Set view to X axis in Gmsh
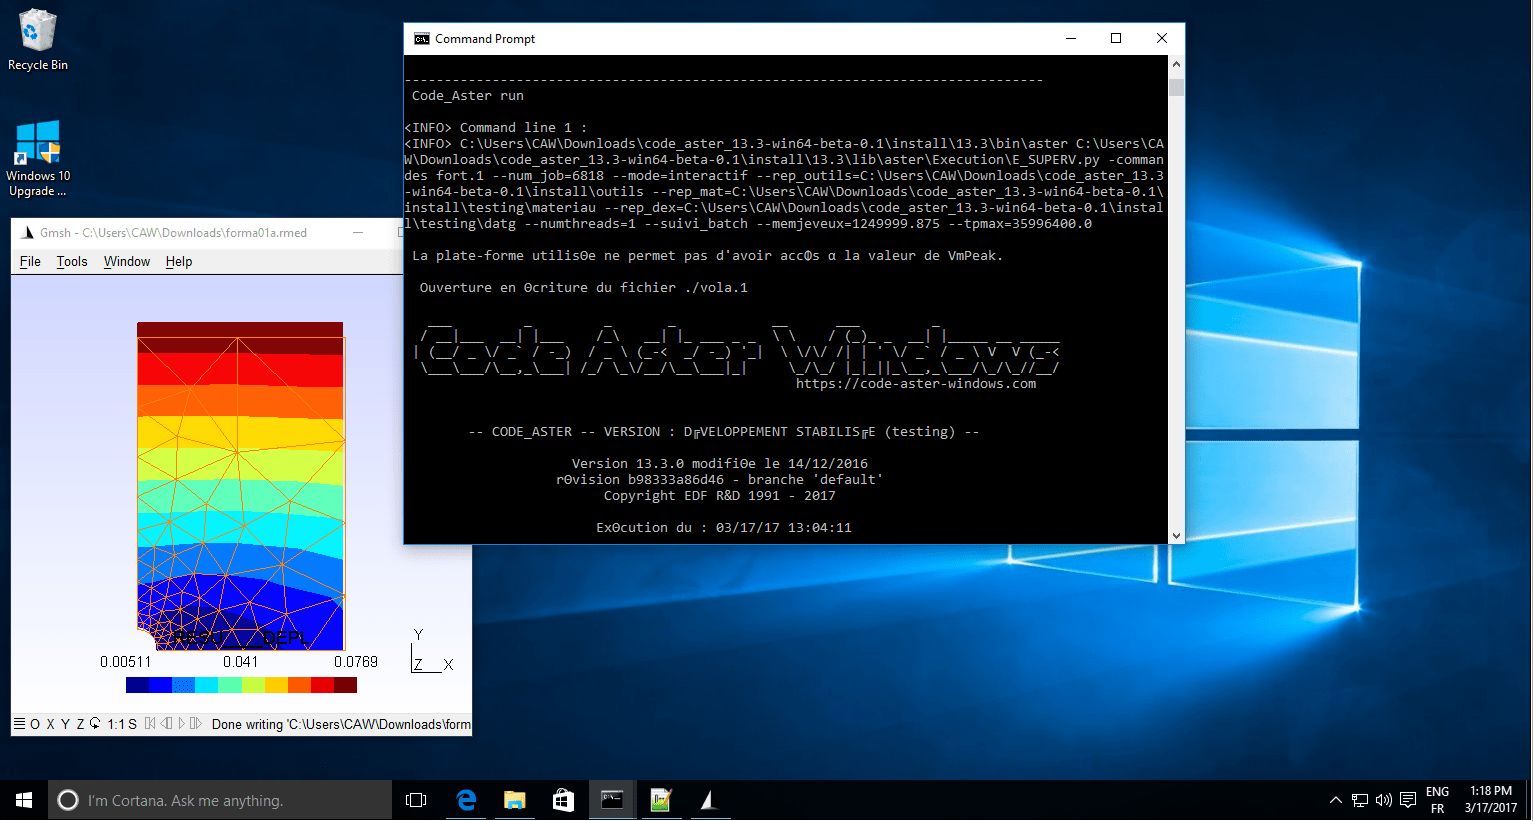Viewport: 1533px width, 821px height. [x=50, y=724]
